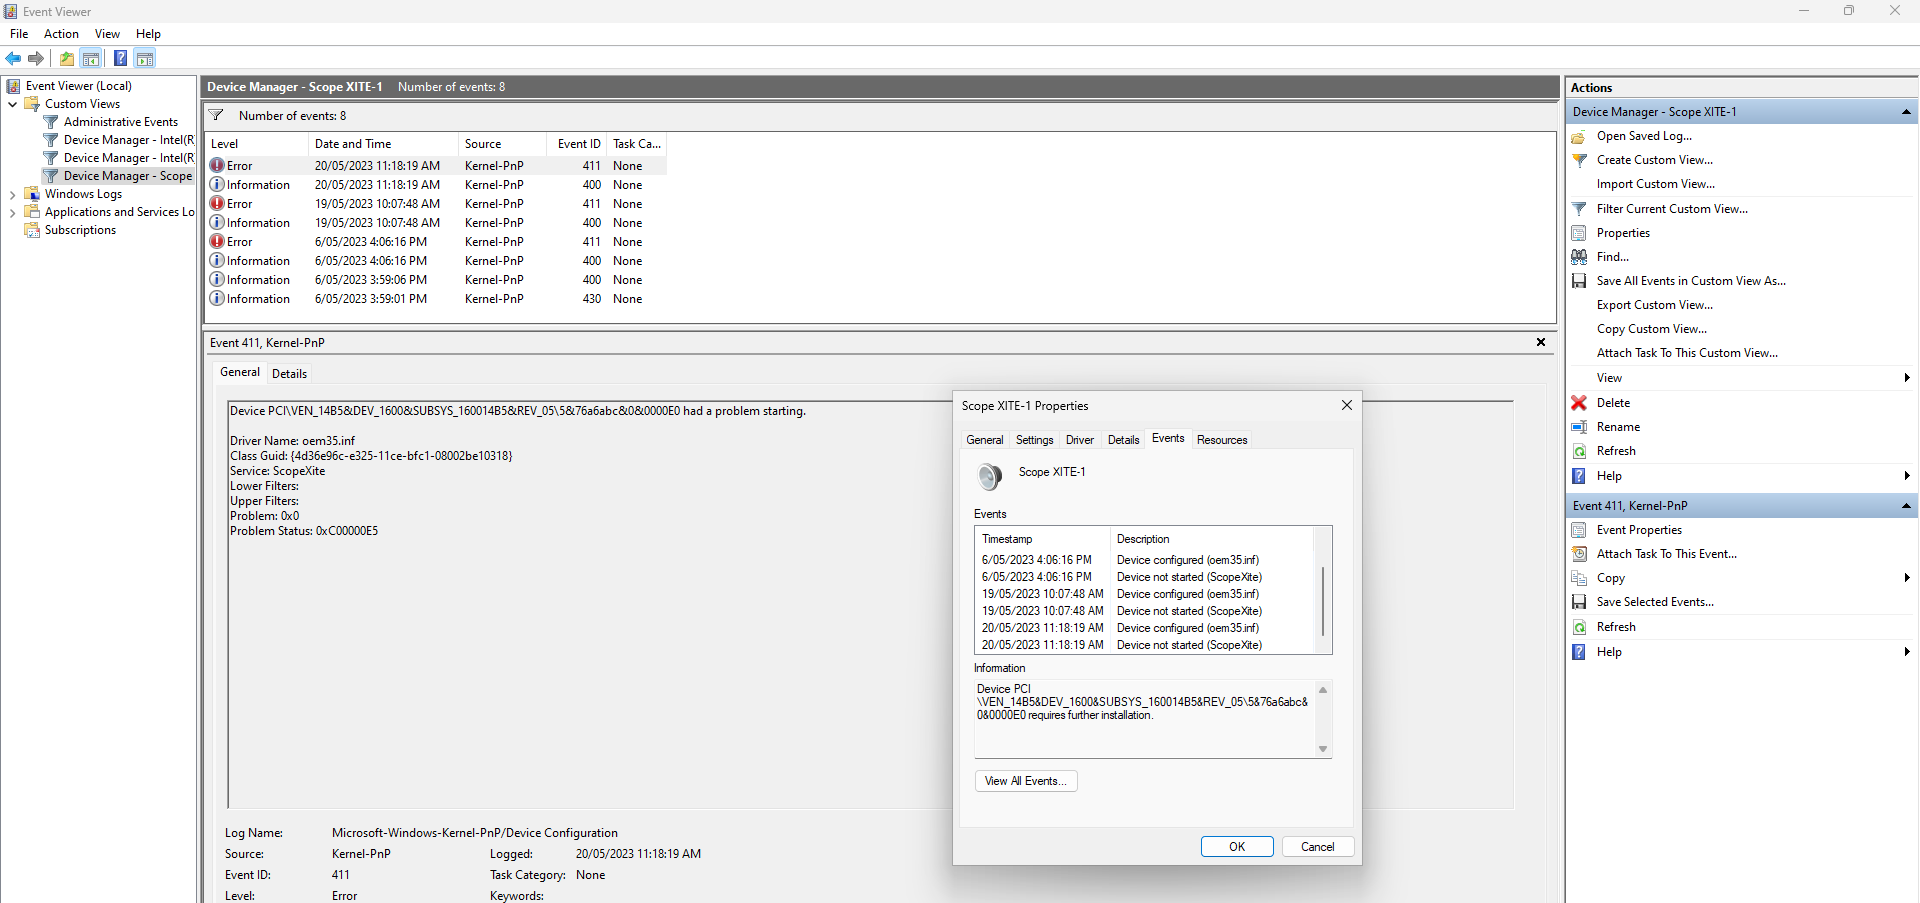Expand Applications and Services Logs node
This screenshot has height=903, width=1920.
click(x=12, y=212)
